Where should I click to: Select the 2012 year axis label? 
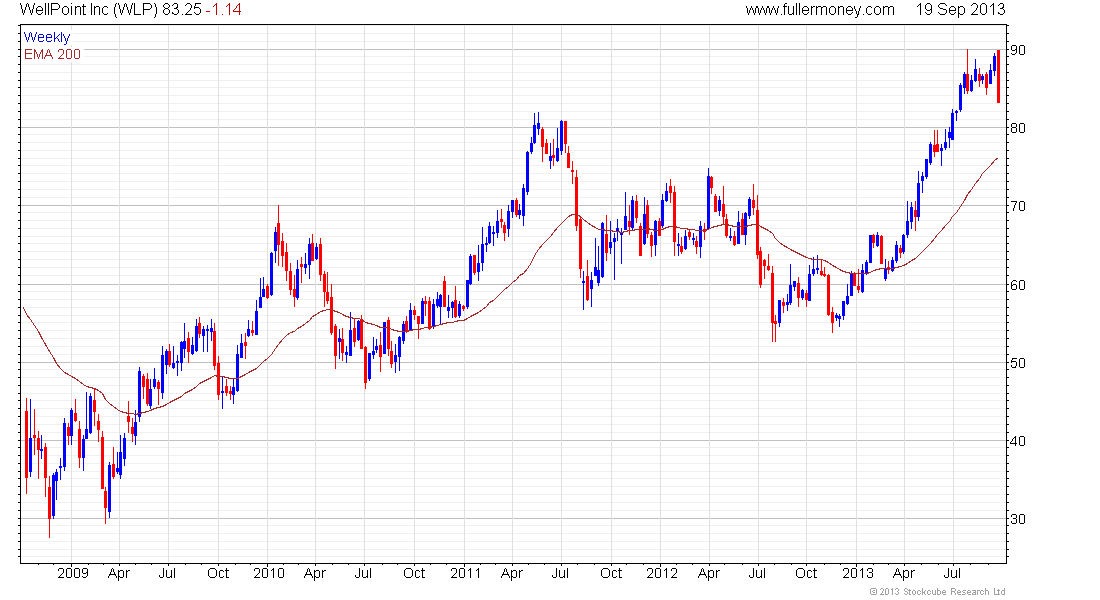pos(662,573)
